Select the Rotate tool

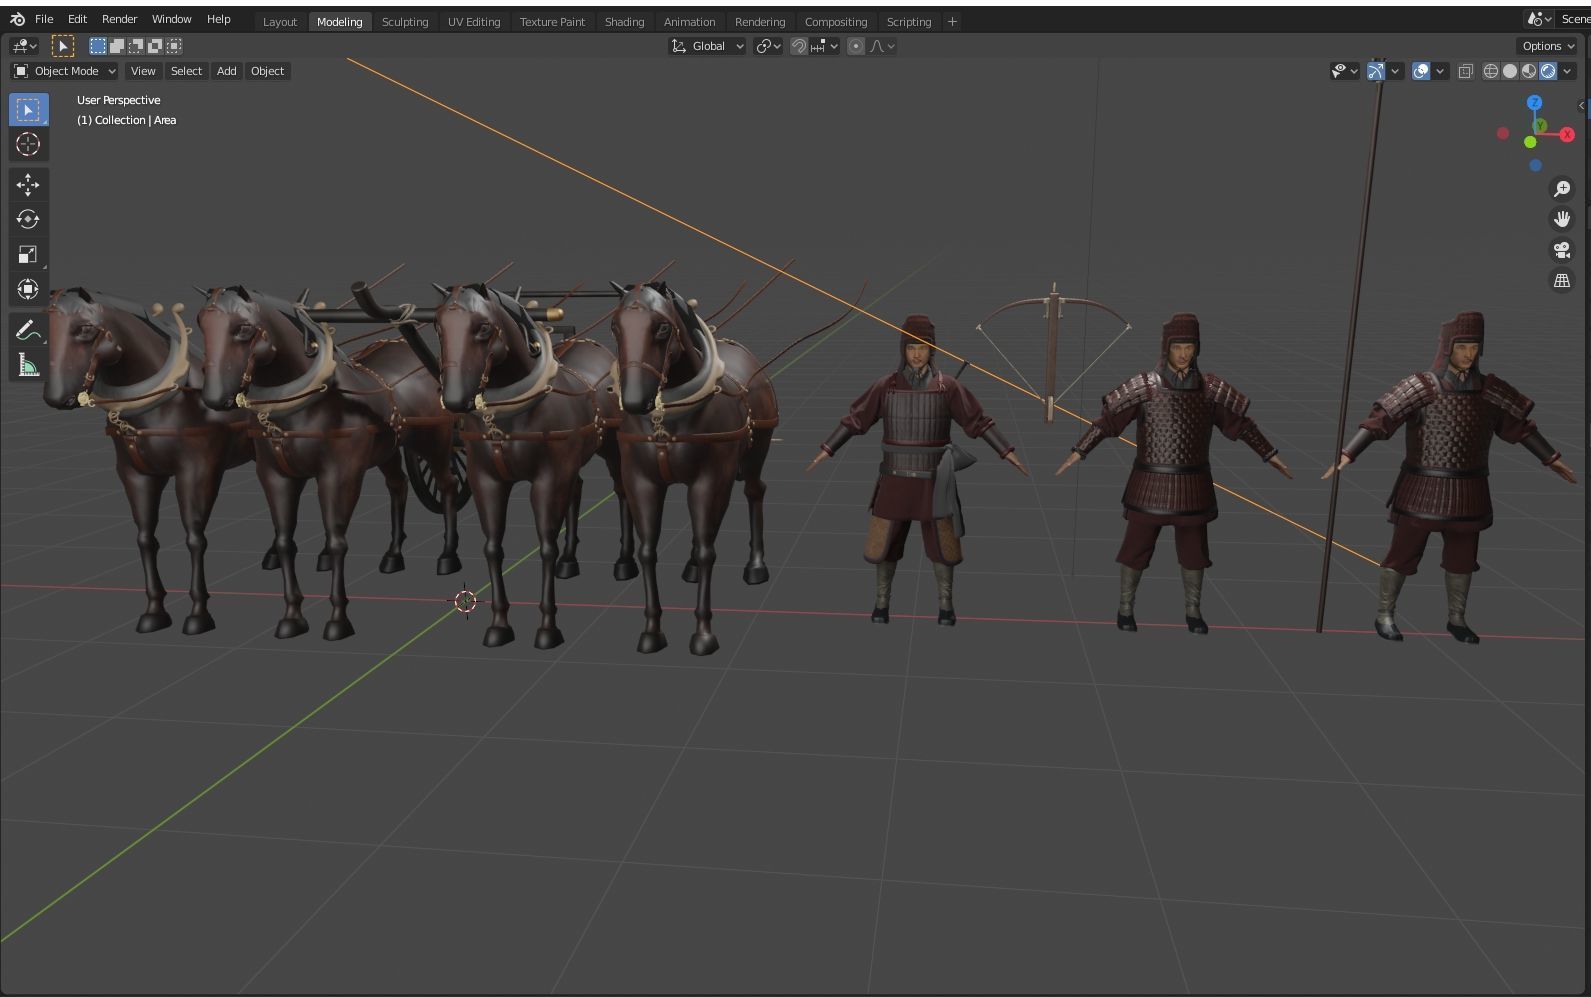pos(28,220)
